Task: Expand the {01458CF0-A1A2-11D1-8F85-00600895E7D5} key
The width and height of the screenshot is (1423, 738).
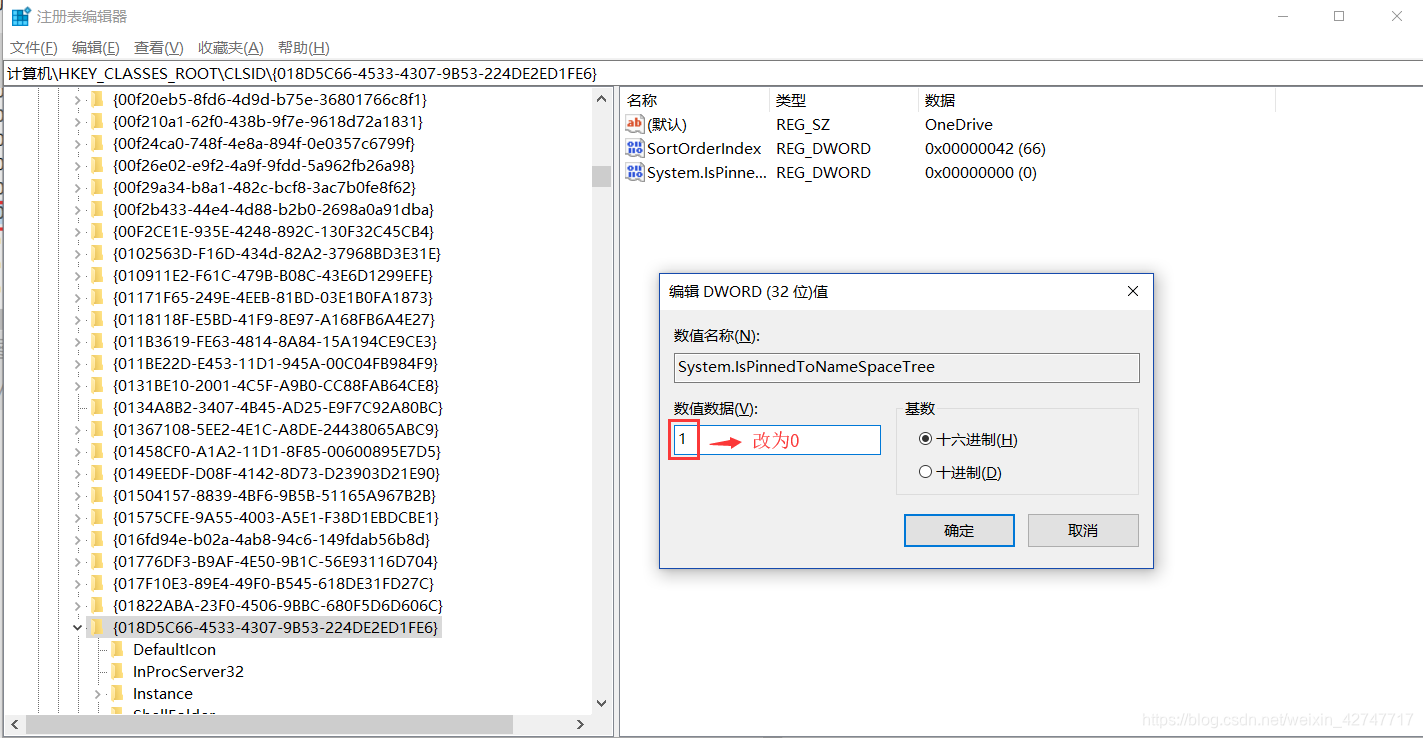Action: tap(78, 451)
